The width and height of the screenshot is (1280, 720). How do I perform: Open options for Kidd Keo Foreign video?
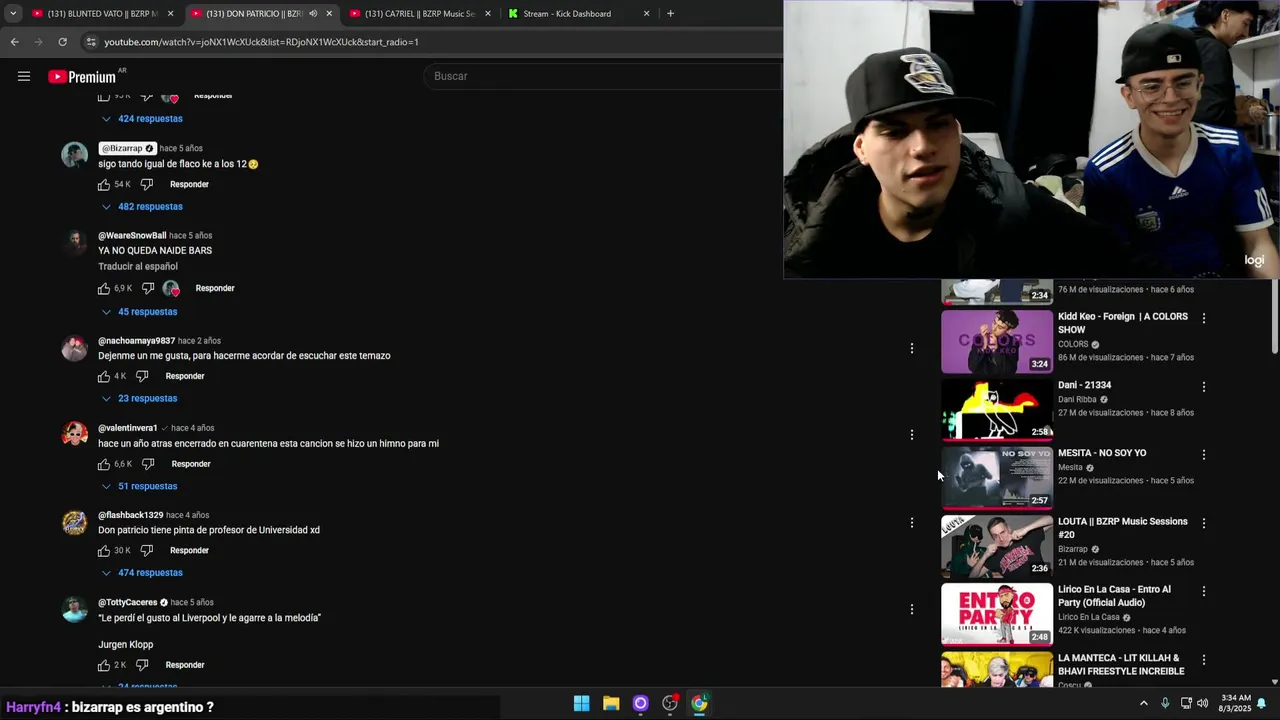click(1203, 318)
